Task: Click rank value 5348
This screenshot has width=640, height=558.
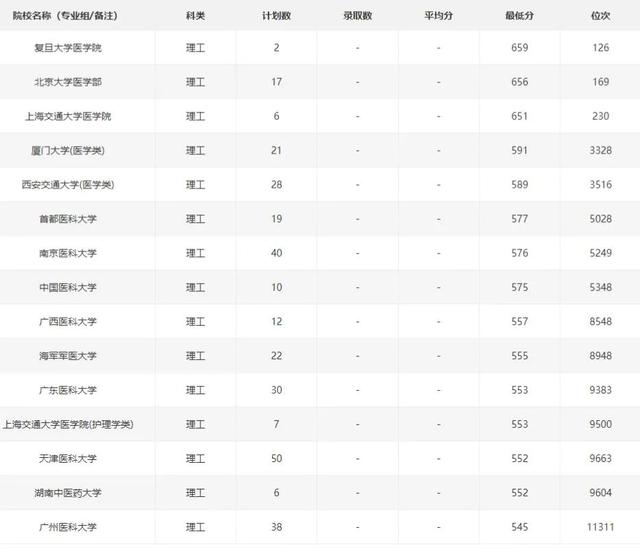Action: pyautogui.click(x=600, y=288)
